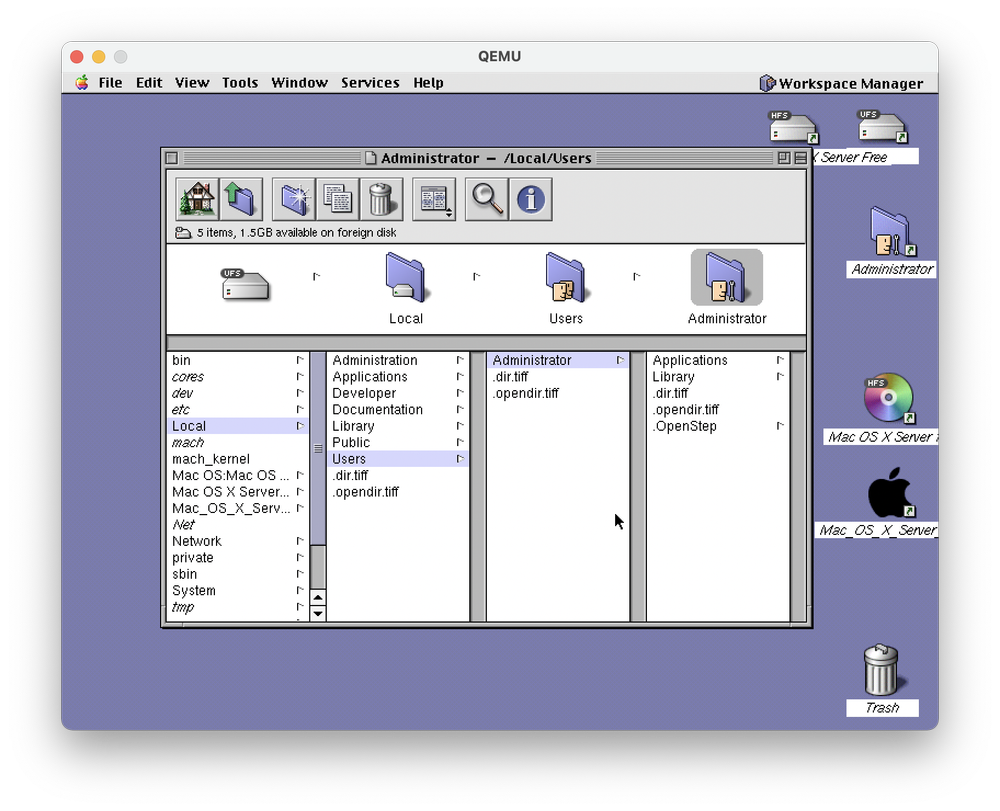Select the mach item in first column

pos(238,442)
